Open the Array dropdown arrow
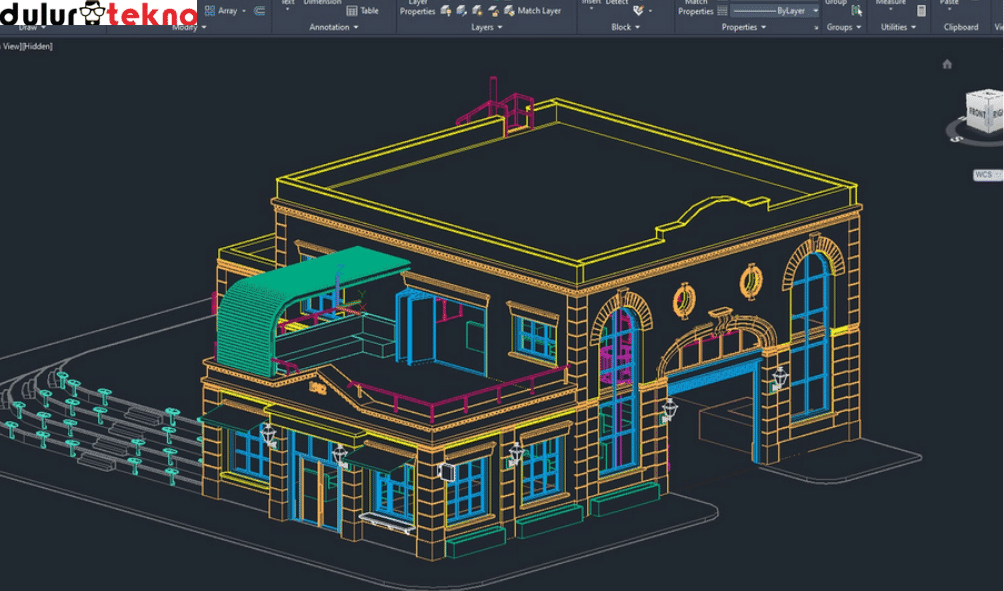Image resolution: width=1004 pixels, height=591 pixels. point(244,11)
